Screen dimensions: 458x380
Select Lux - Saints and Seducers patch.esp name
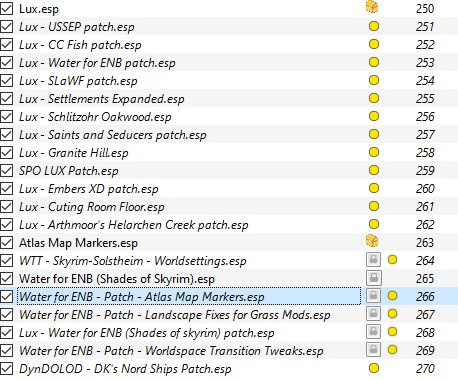(x=113, y=135)
